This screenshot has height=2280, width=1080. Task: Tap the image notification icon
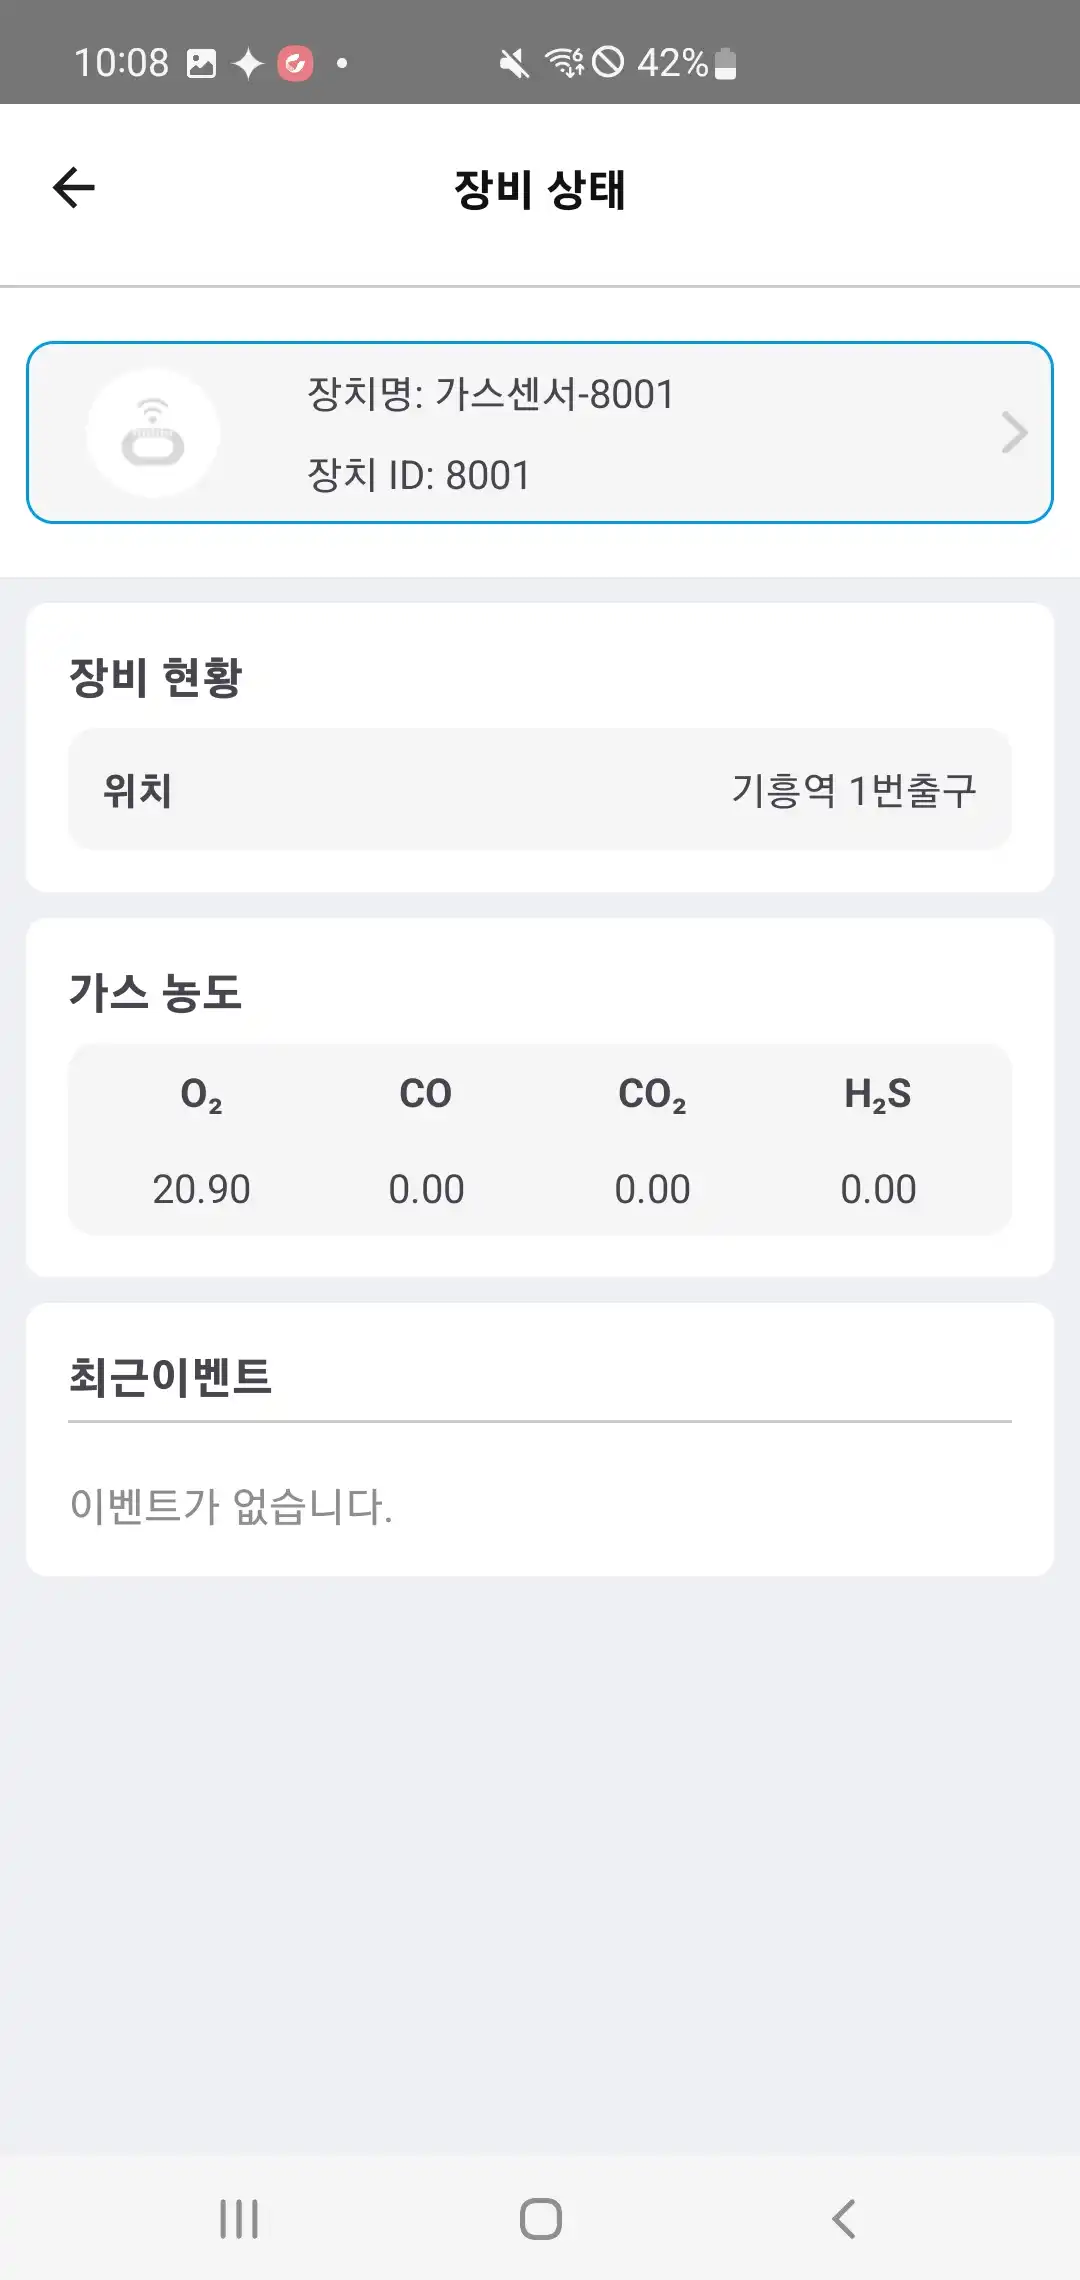coord(202,64)
